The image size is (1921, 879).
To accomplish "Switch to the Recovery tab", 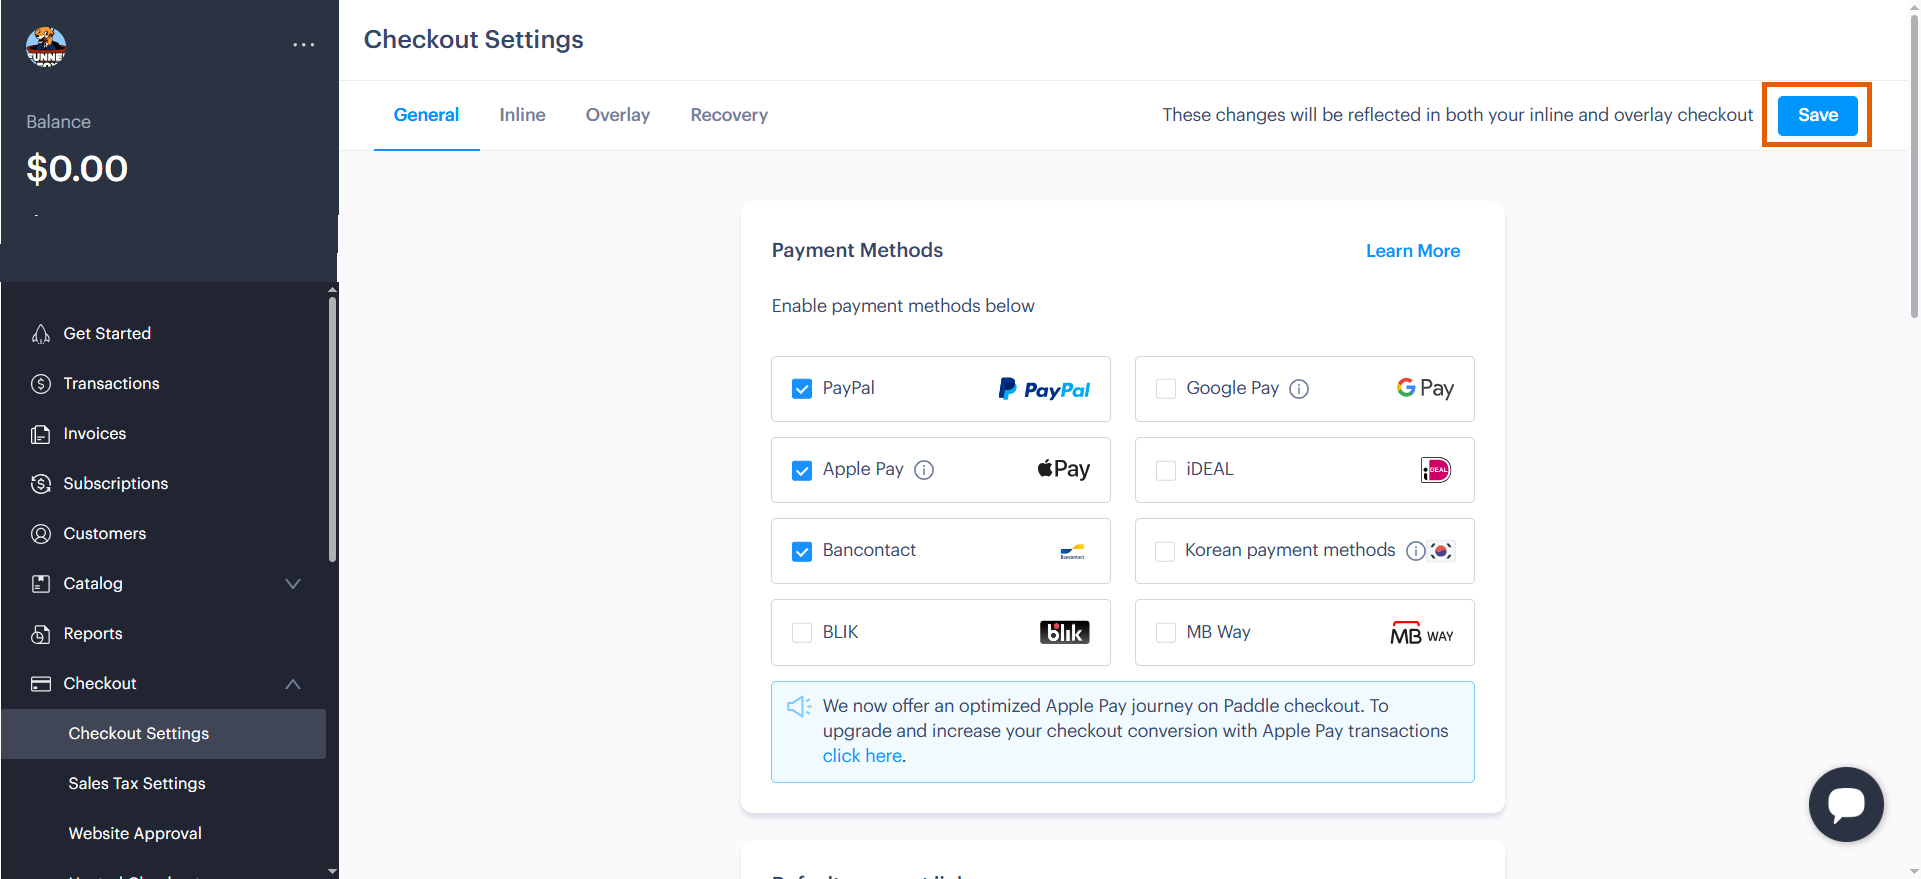I will pyautogui.click(x=729, y=115).
